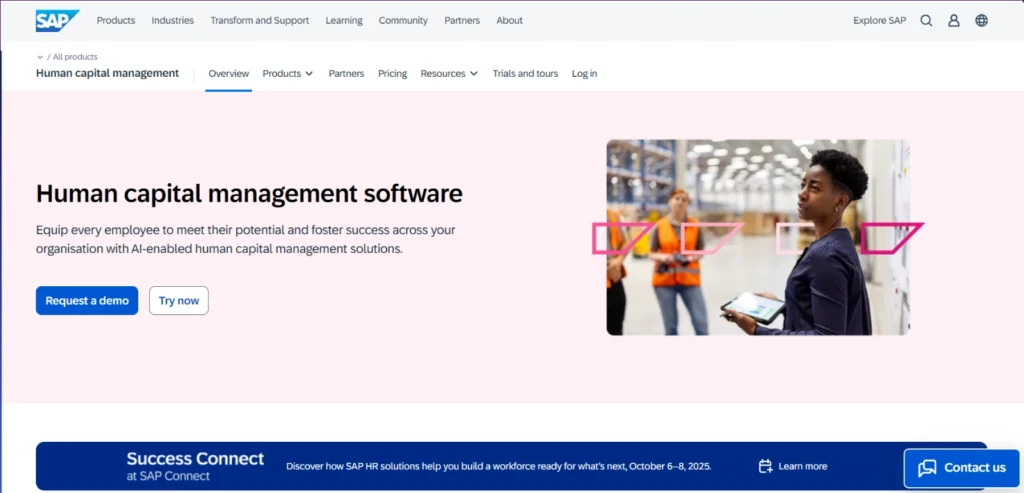Click the warehouse hero image
This screenshot has height=493, width=1024.
click(x=758, y=237)
